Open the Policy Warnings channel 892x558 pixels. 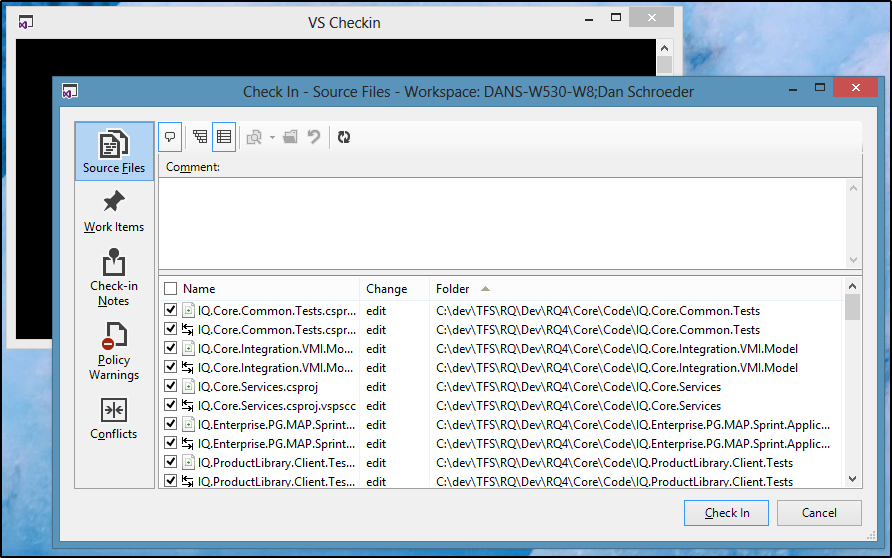114,351
